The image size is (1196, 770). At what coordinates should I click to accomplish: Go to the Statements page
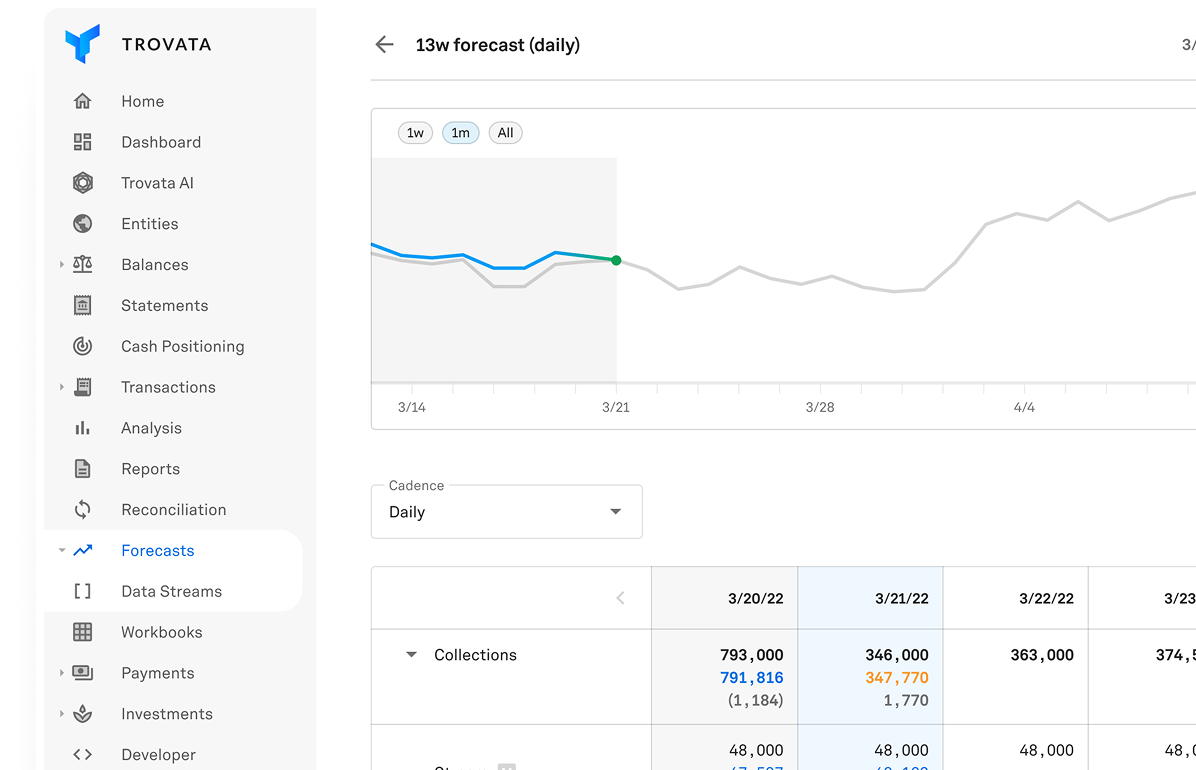164,305
